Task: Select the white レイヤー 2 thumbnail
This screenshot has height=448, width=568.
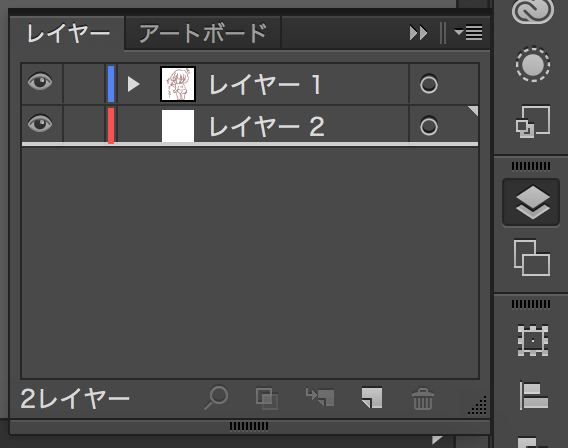Action: pos(178,126)
